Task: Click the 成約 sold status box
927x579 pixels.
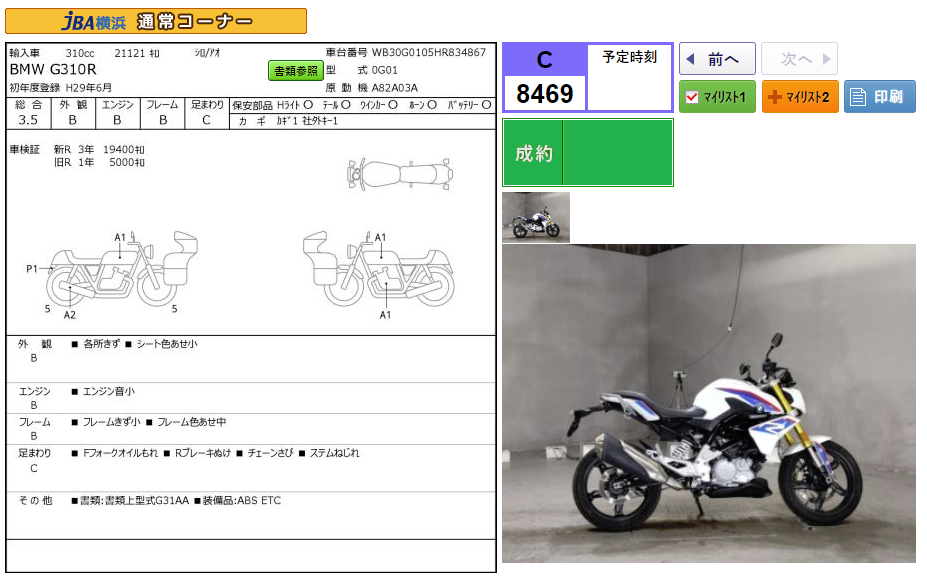Action: point(588,153)
